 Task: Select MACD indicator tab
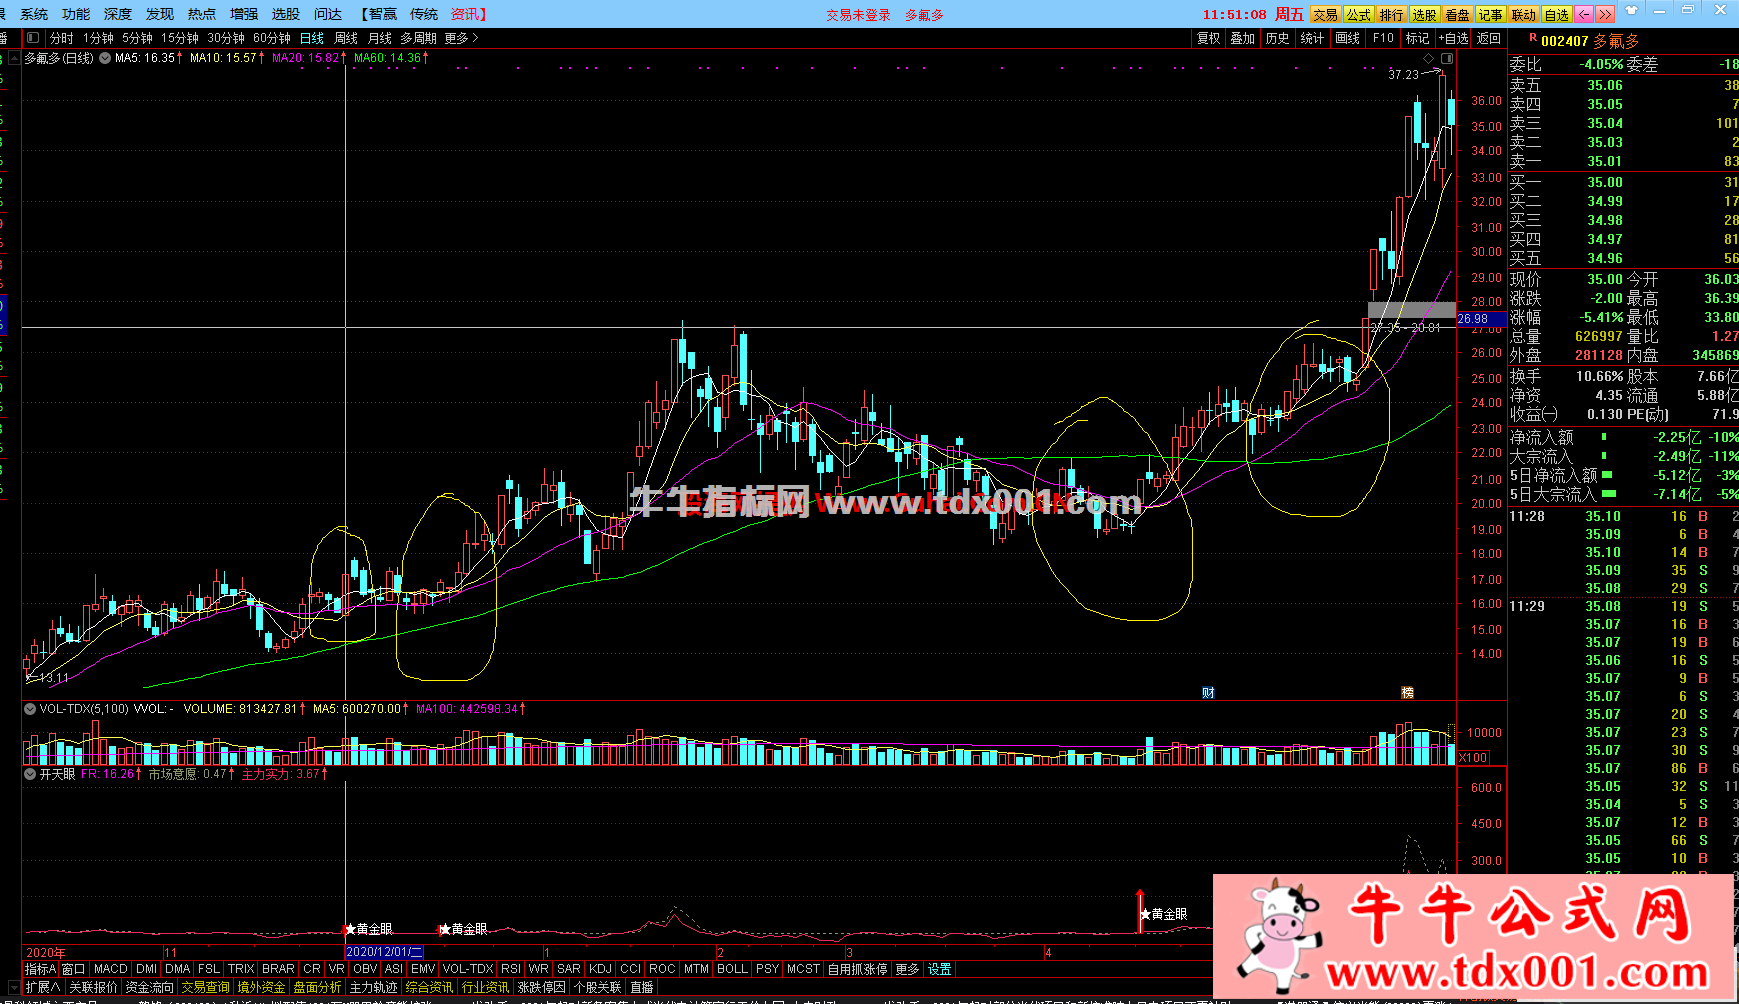(111, 969)
